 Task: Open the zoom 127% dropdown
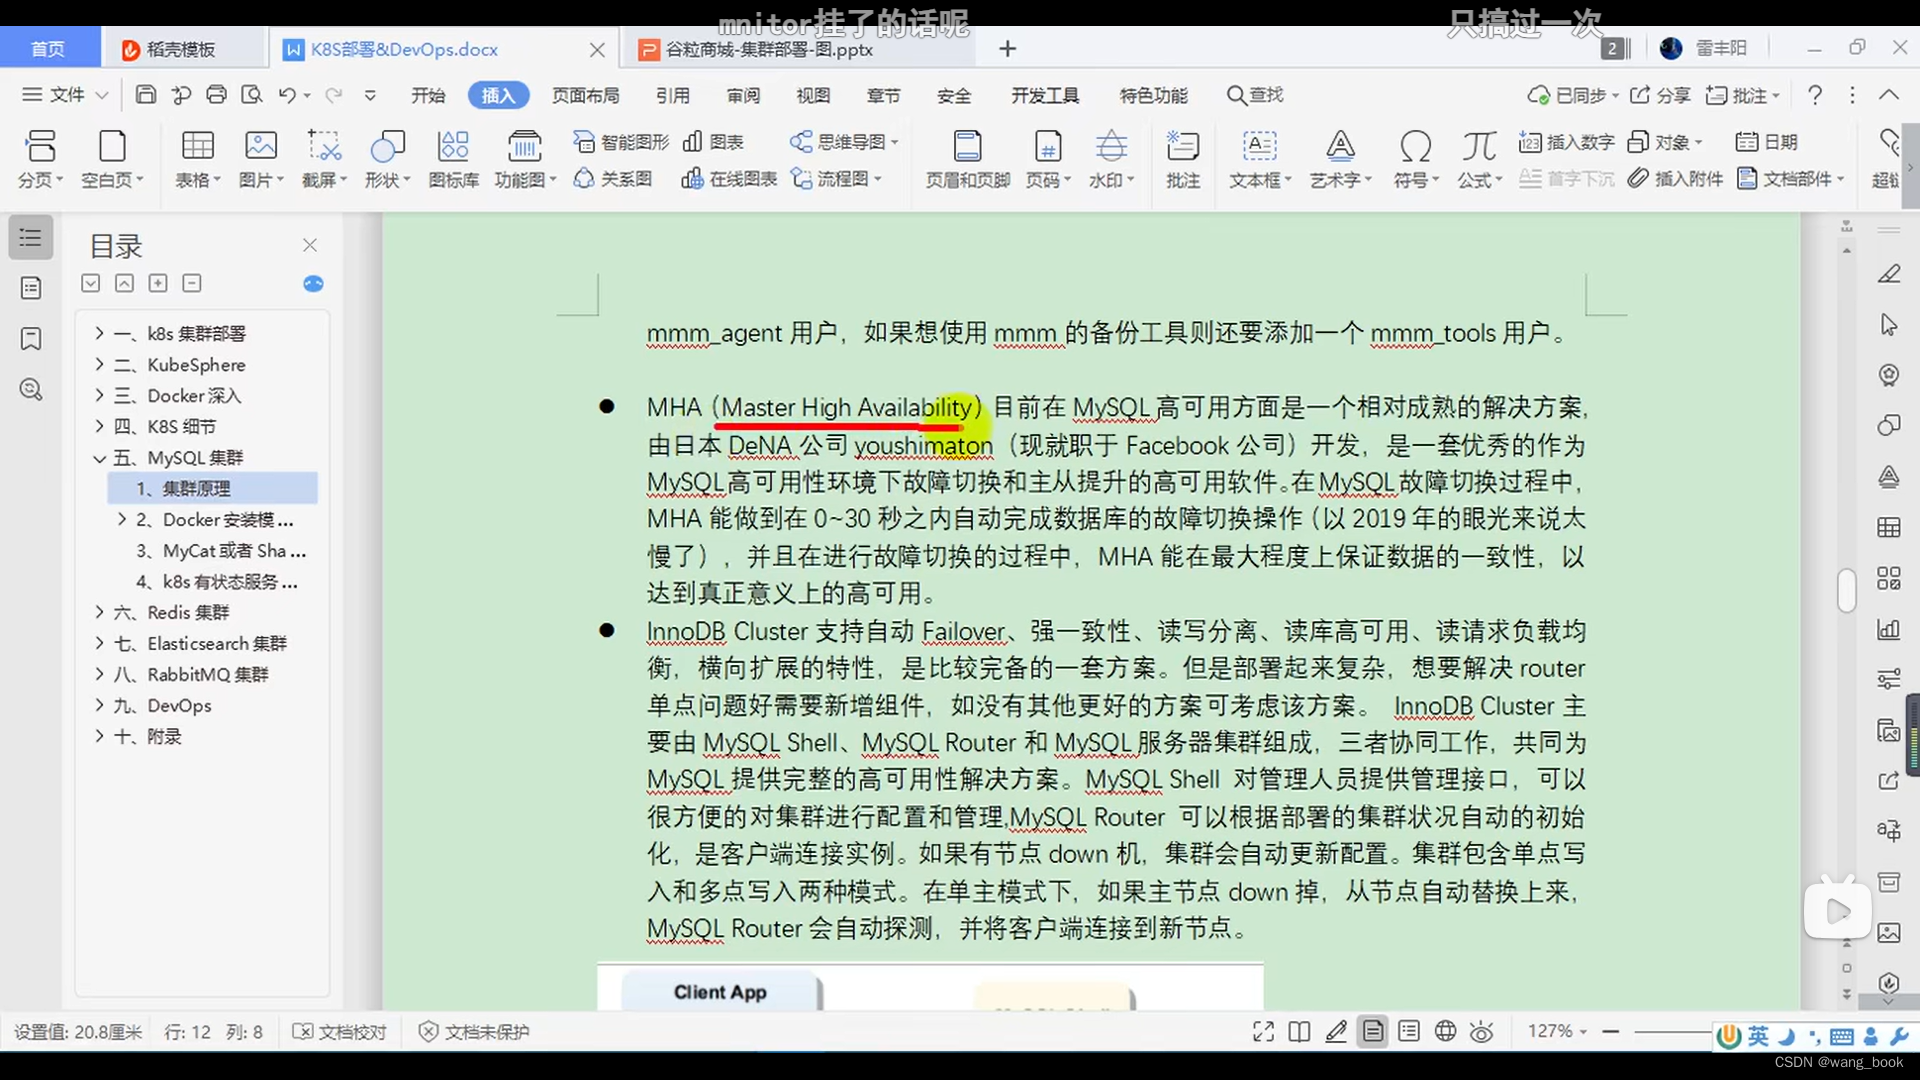click(x=1557, y=1031)
